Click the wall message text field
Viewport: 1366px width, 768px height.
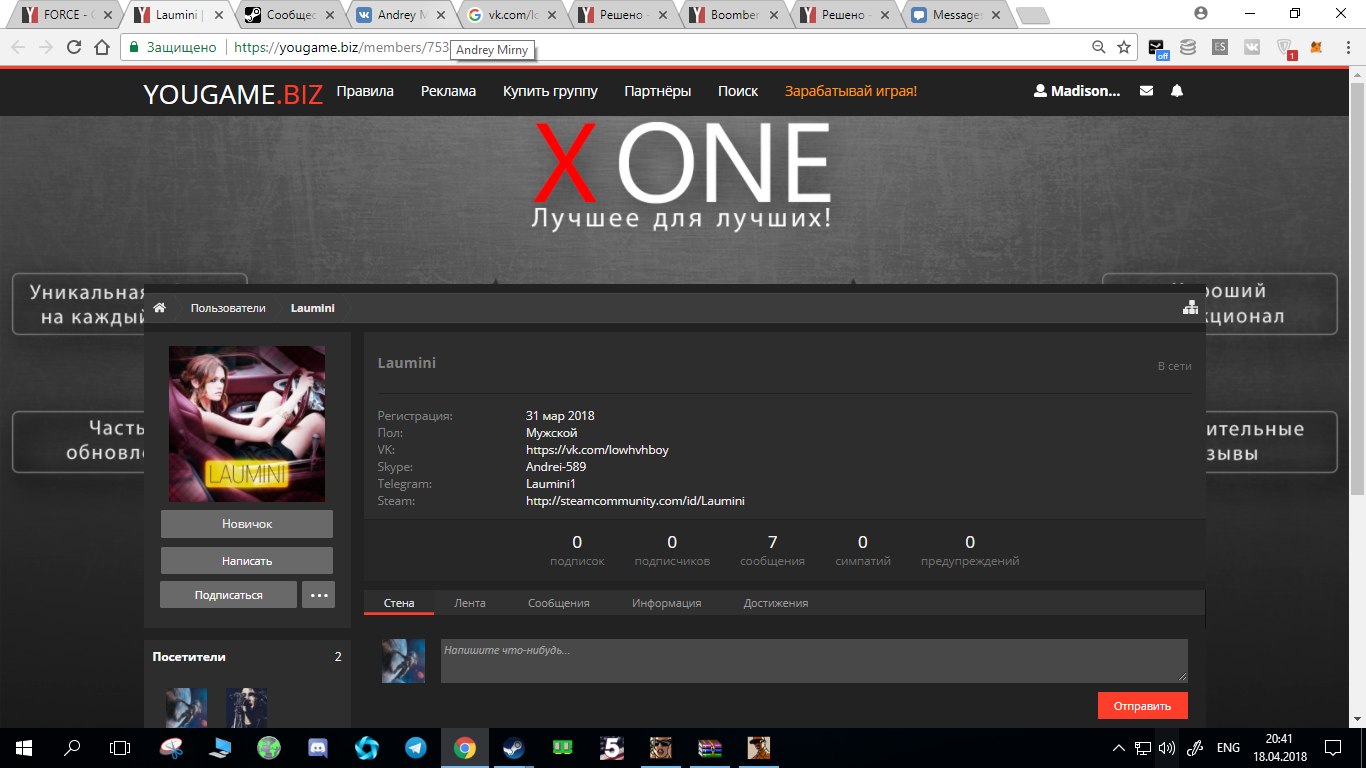[x=814, y=661]
